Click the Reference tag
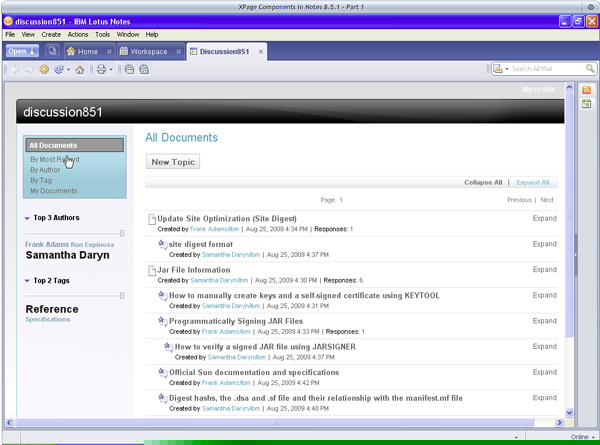The height and width of the screenshot is (445, 600). tap(52, 309)
